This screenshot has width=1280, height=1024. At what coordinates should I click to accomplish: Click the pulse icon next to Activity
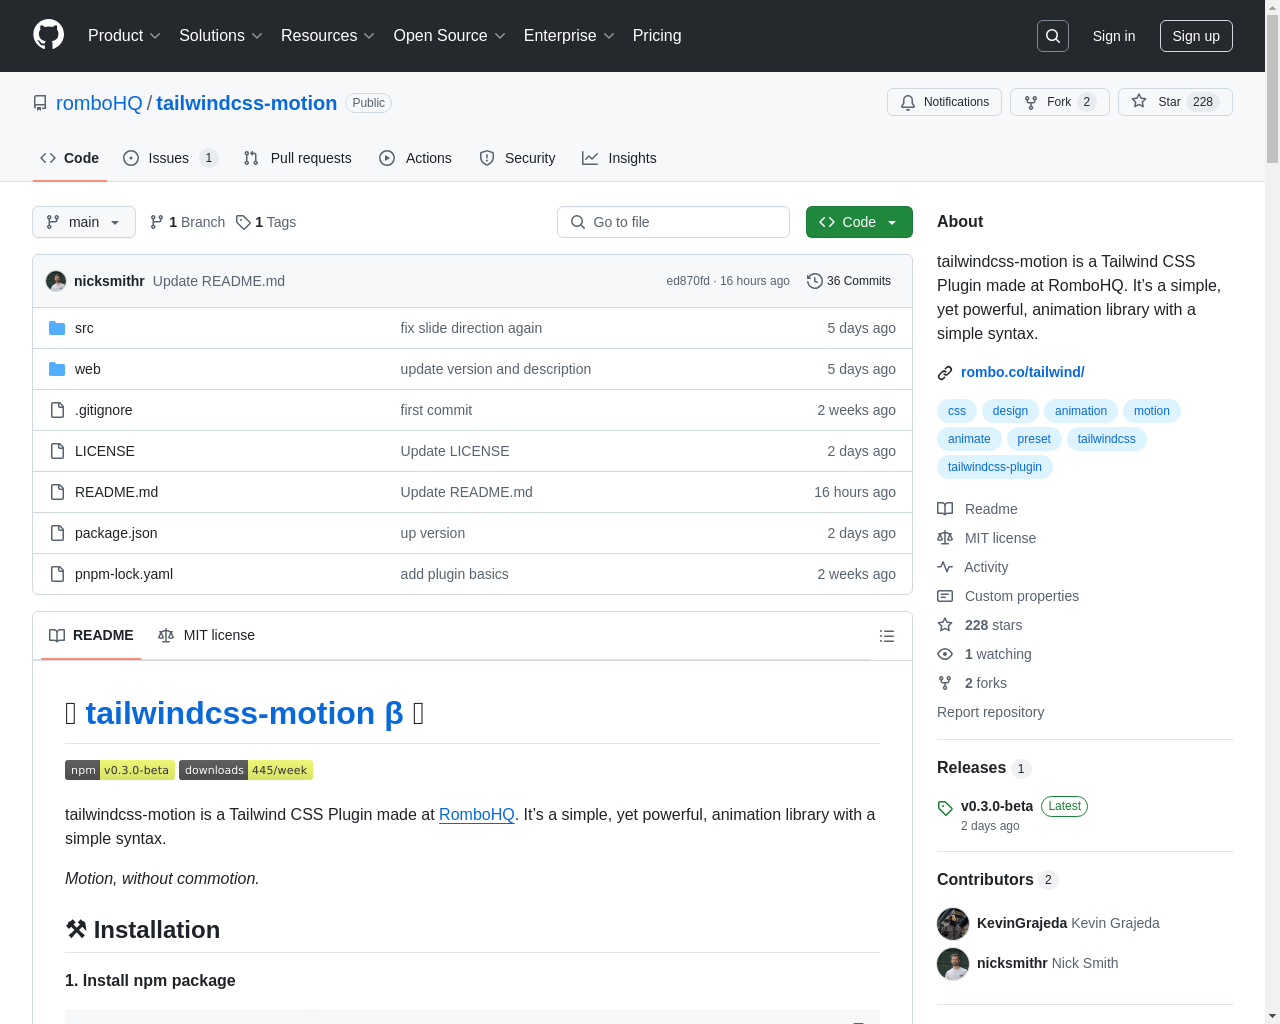click(945, 567)
